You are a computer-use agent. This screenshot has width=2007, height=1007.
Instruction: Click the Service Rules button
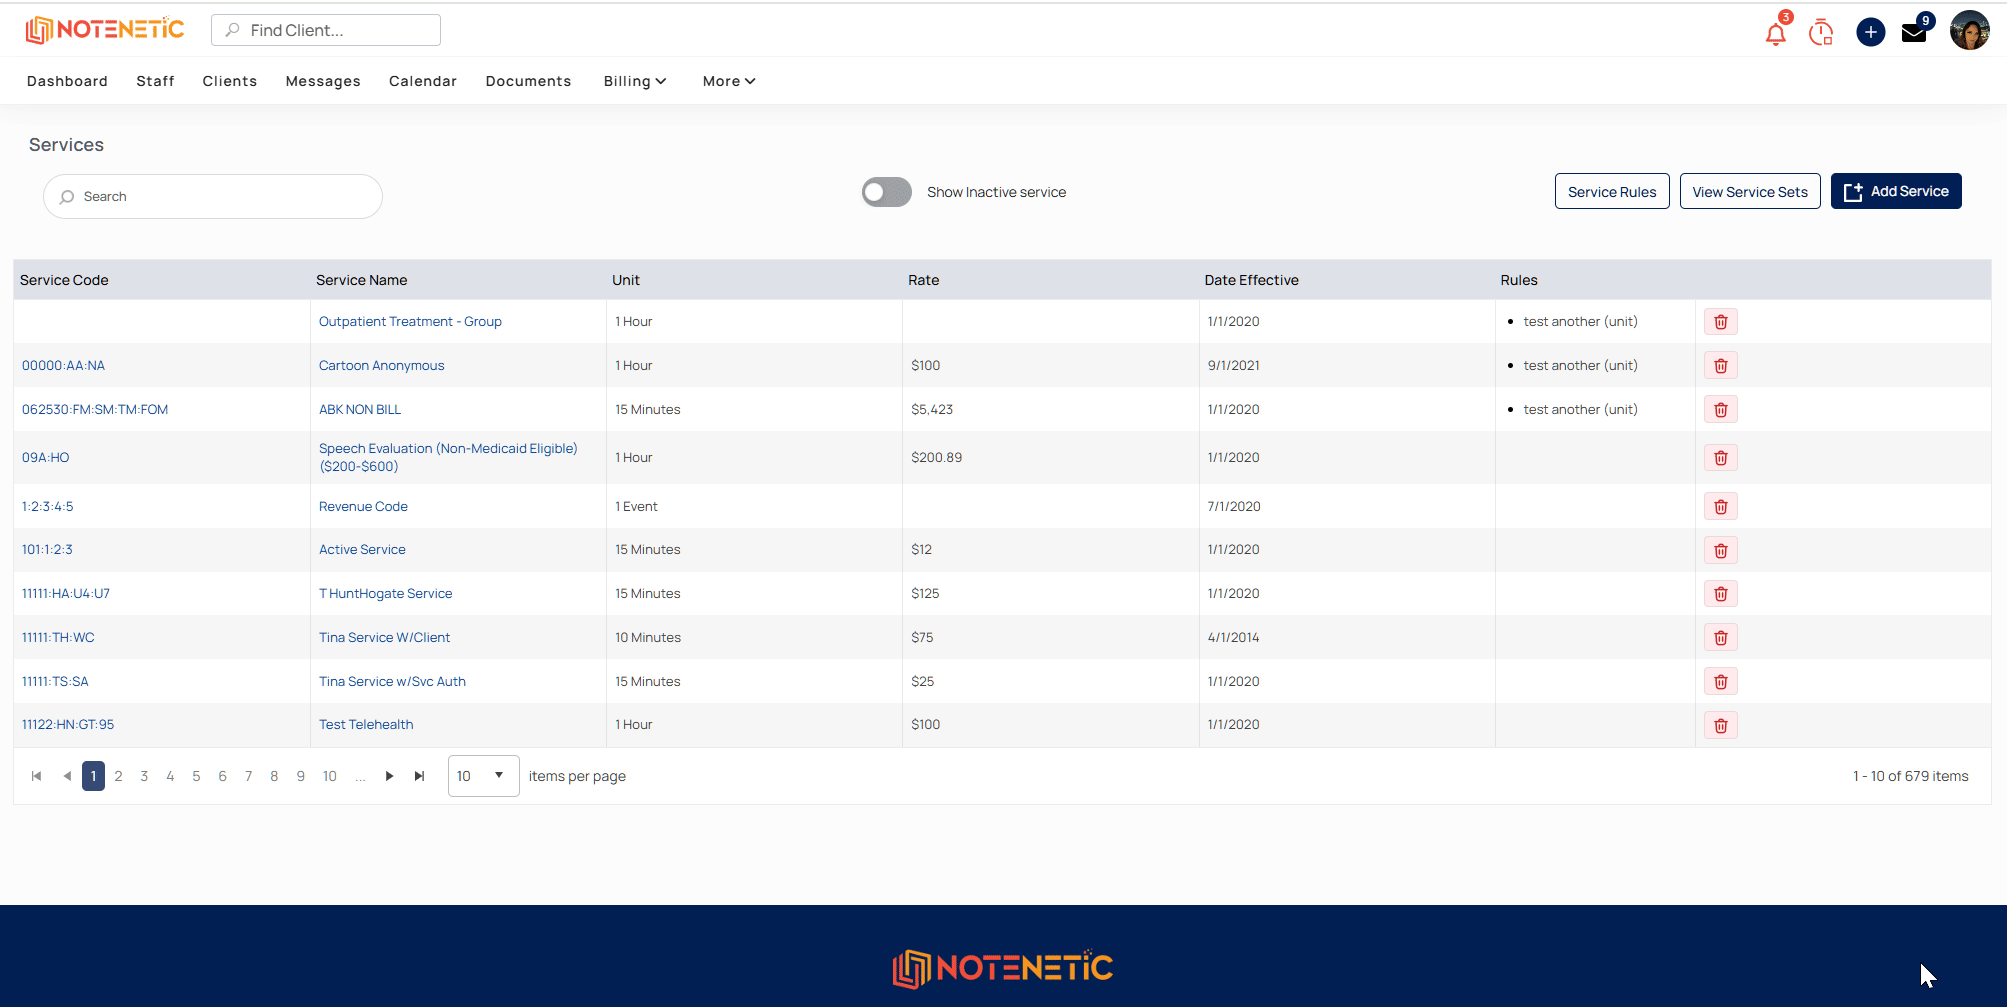[x=1612, y=192]
